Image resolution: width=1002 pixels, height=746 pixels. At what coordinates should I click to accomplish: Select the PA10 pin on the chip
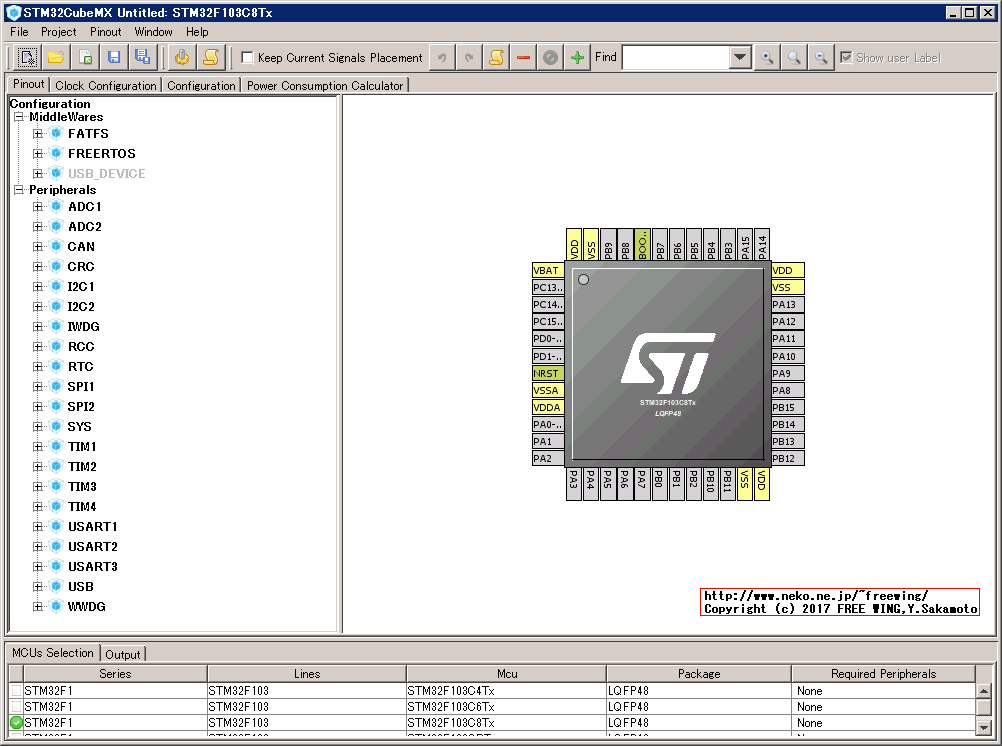point(787,356)
